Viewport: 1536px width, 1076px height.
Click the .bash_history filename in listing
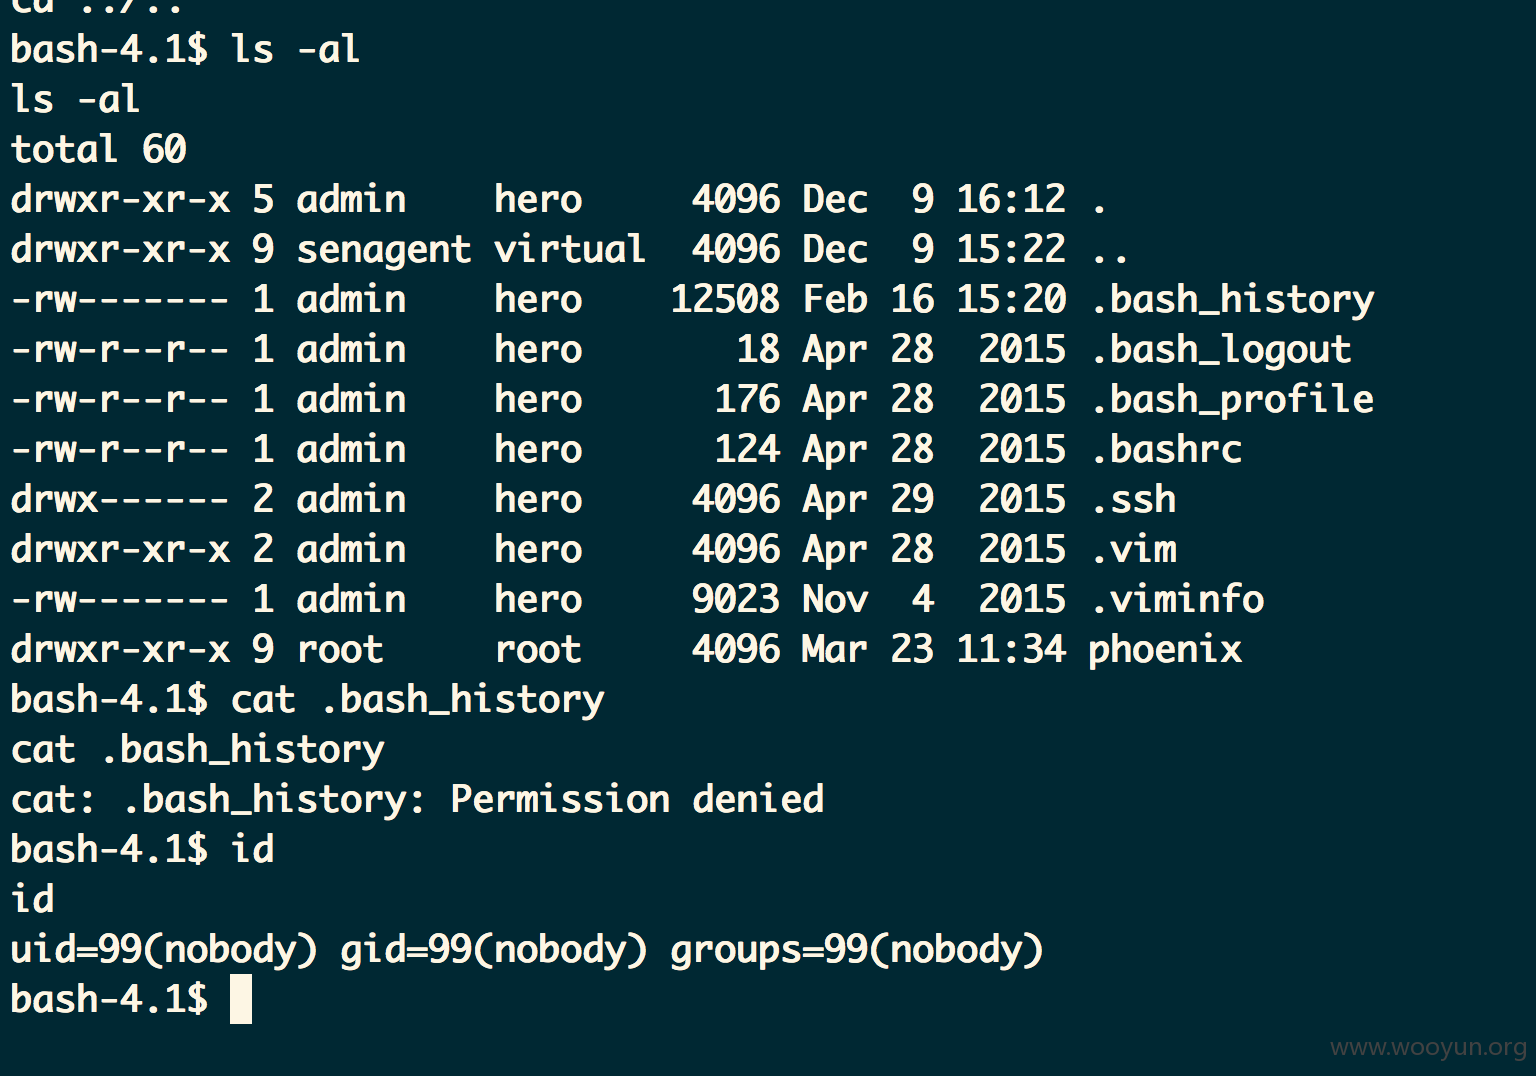pos(1232,300)
